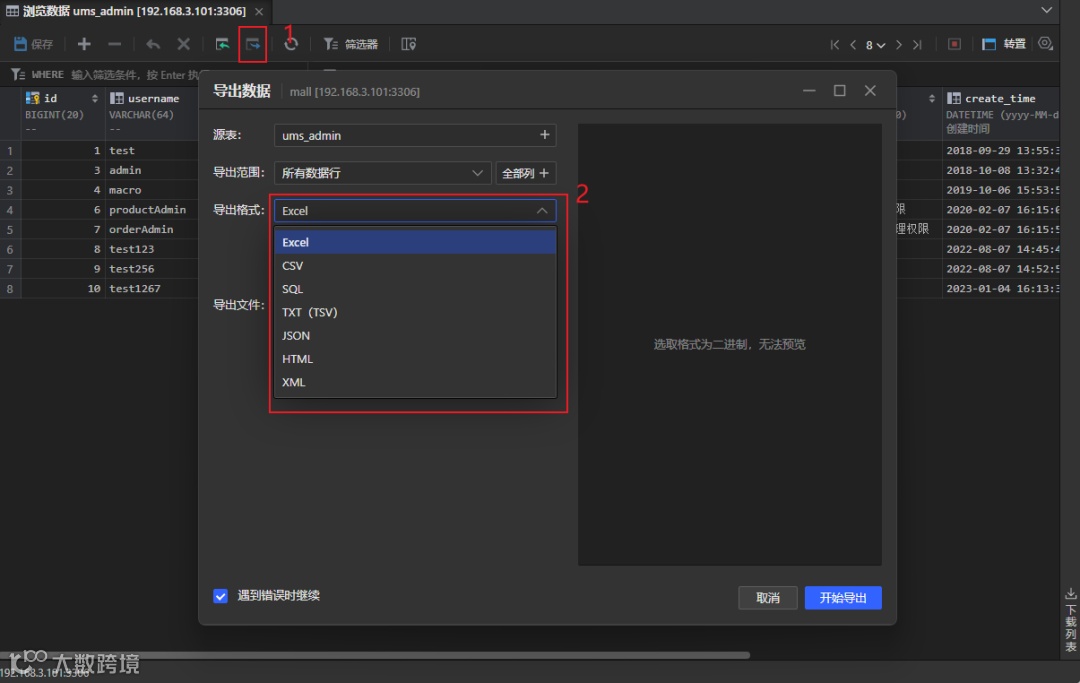Toggle 遇到错误时继续 checkbox

pos(220,596)
